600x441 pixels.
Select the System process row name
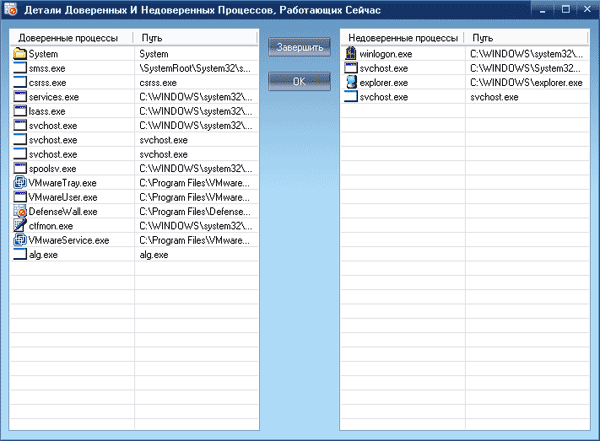coord(43,54)
